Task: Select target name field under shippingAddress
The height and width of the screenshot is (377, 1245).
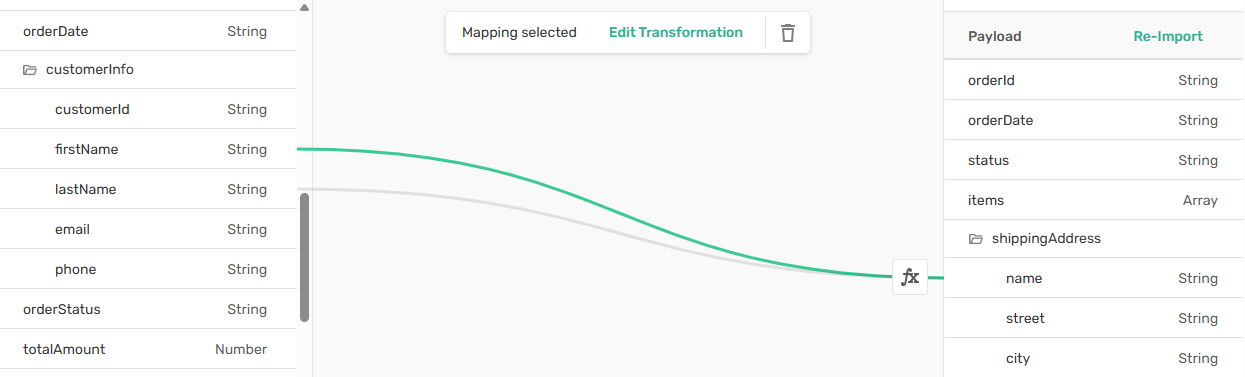Action: (x=1094, y=278)
